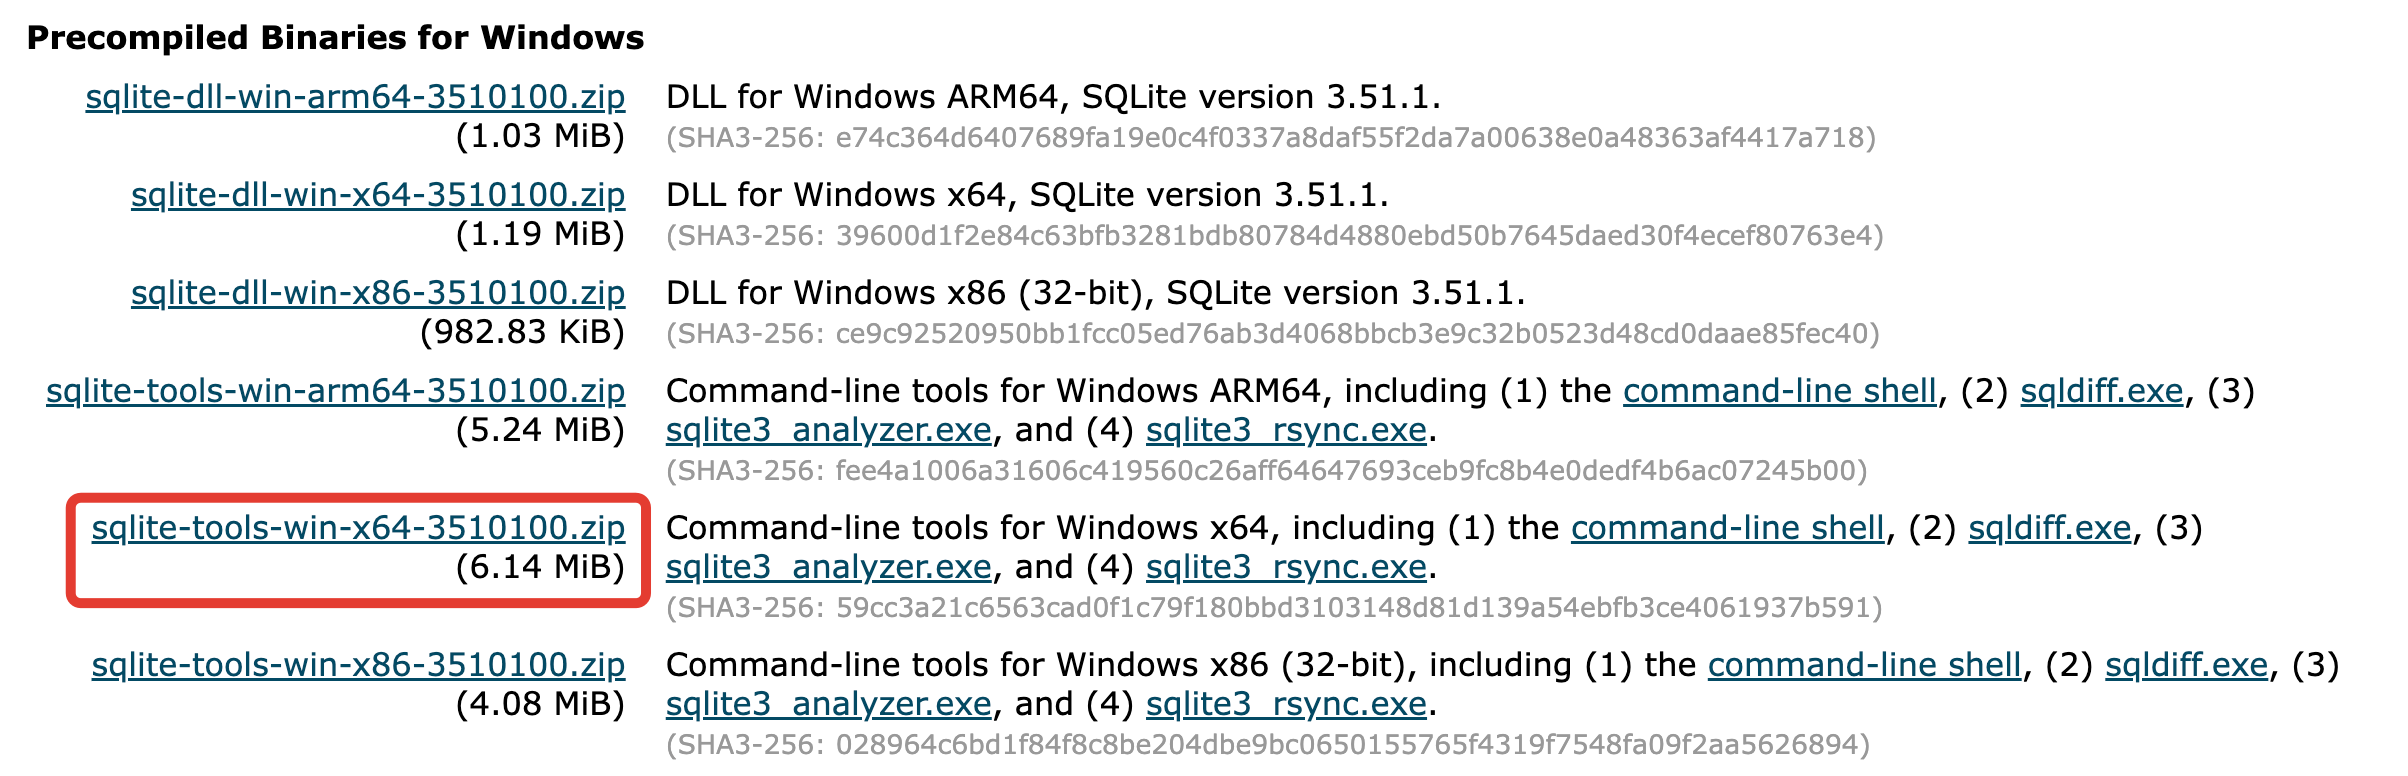Image resolution: width=2408 pixels, height=776 pixels.
Task: Open command-line shell link in ARM64 tools row
Action: (1782, 391)
